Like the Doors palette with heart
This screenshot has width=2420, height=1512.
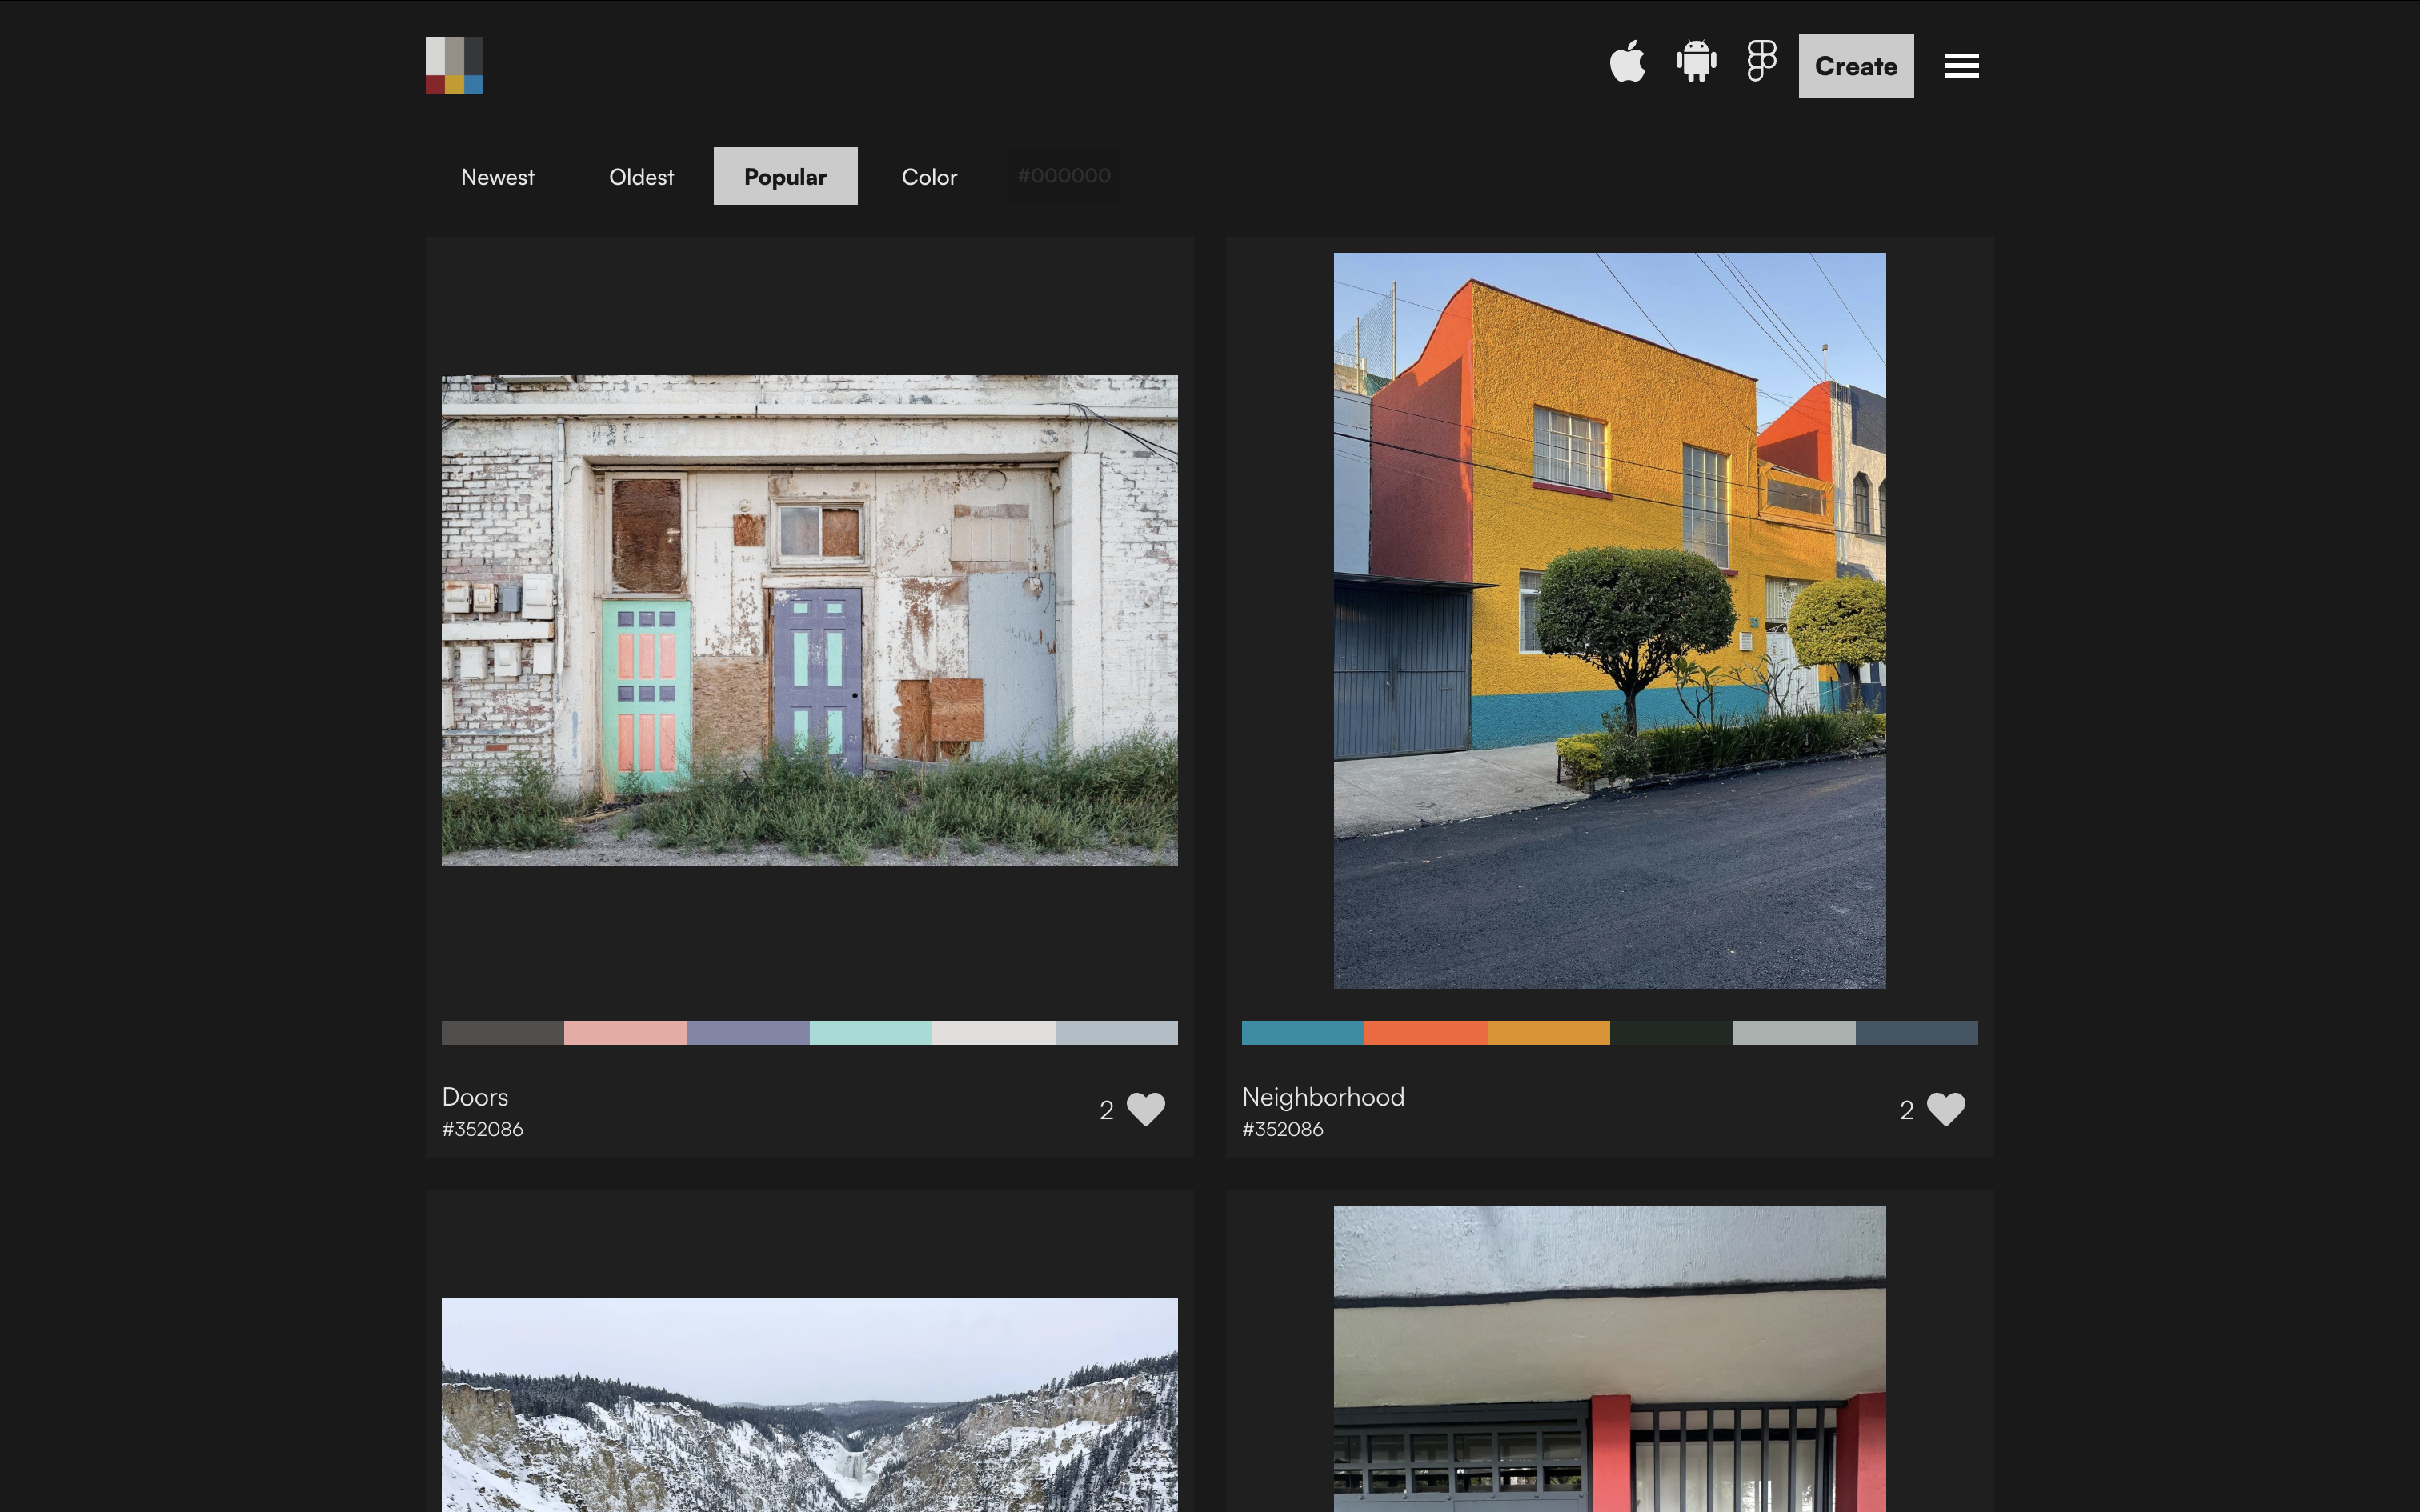1145,1109
